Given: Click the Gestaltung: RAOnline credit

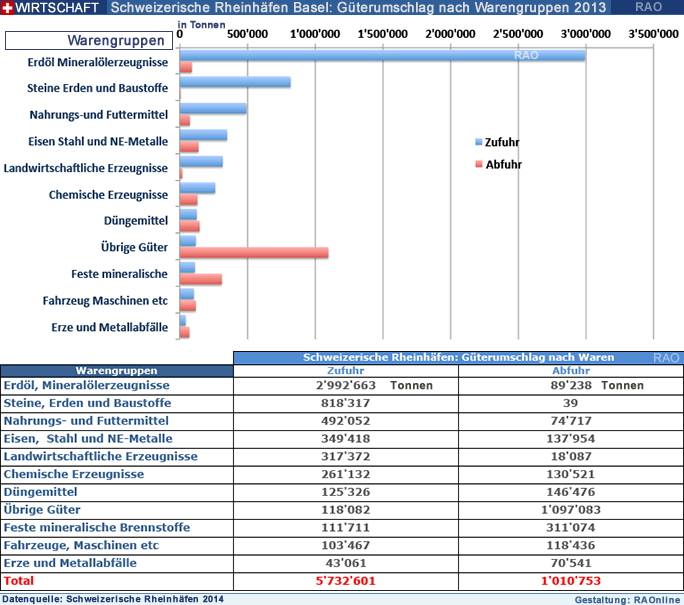Looking at the screenshot, I should pyautogui.click(x=628, y=599).
